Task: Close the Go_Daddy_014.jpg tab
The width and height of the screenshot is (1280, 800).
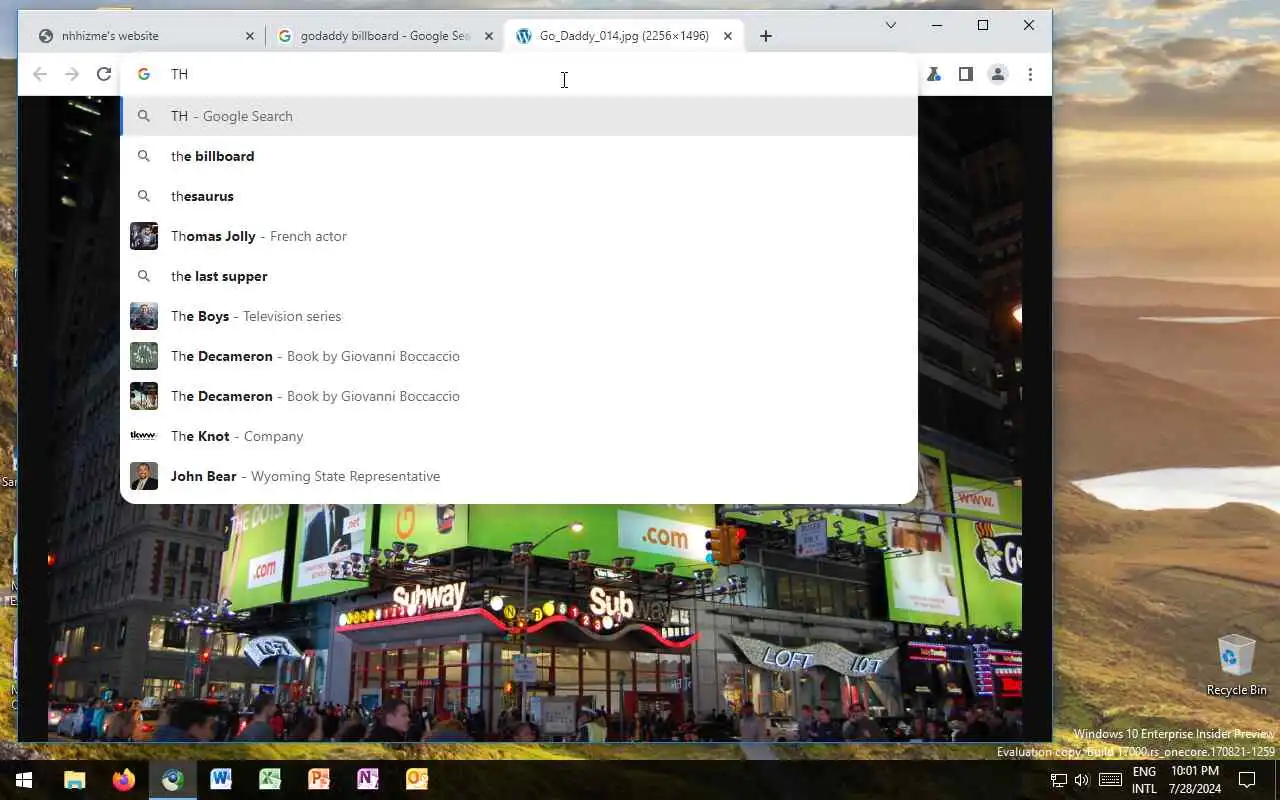Action: point(728,36)
